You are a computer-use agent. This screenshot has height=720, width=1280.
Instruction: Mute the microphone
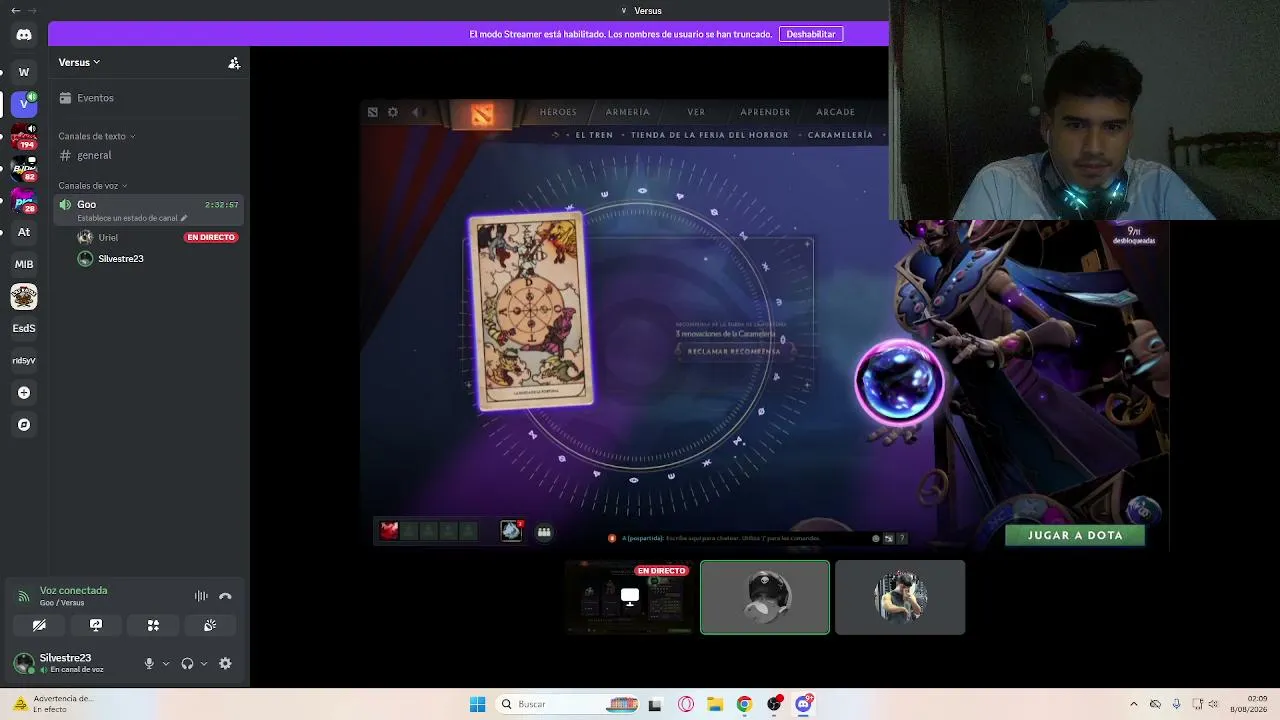(149, 663)
